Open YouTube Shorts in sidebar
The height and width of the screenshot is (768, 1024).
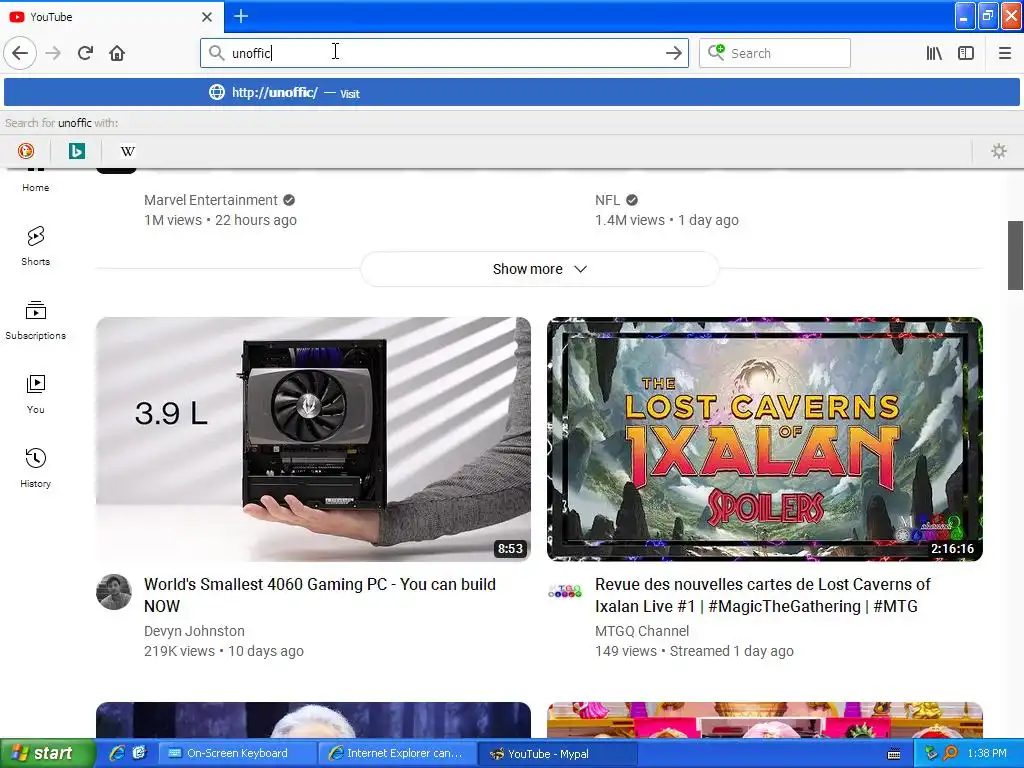(35, 246)
